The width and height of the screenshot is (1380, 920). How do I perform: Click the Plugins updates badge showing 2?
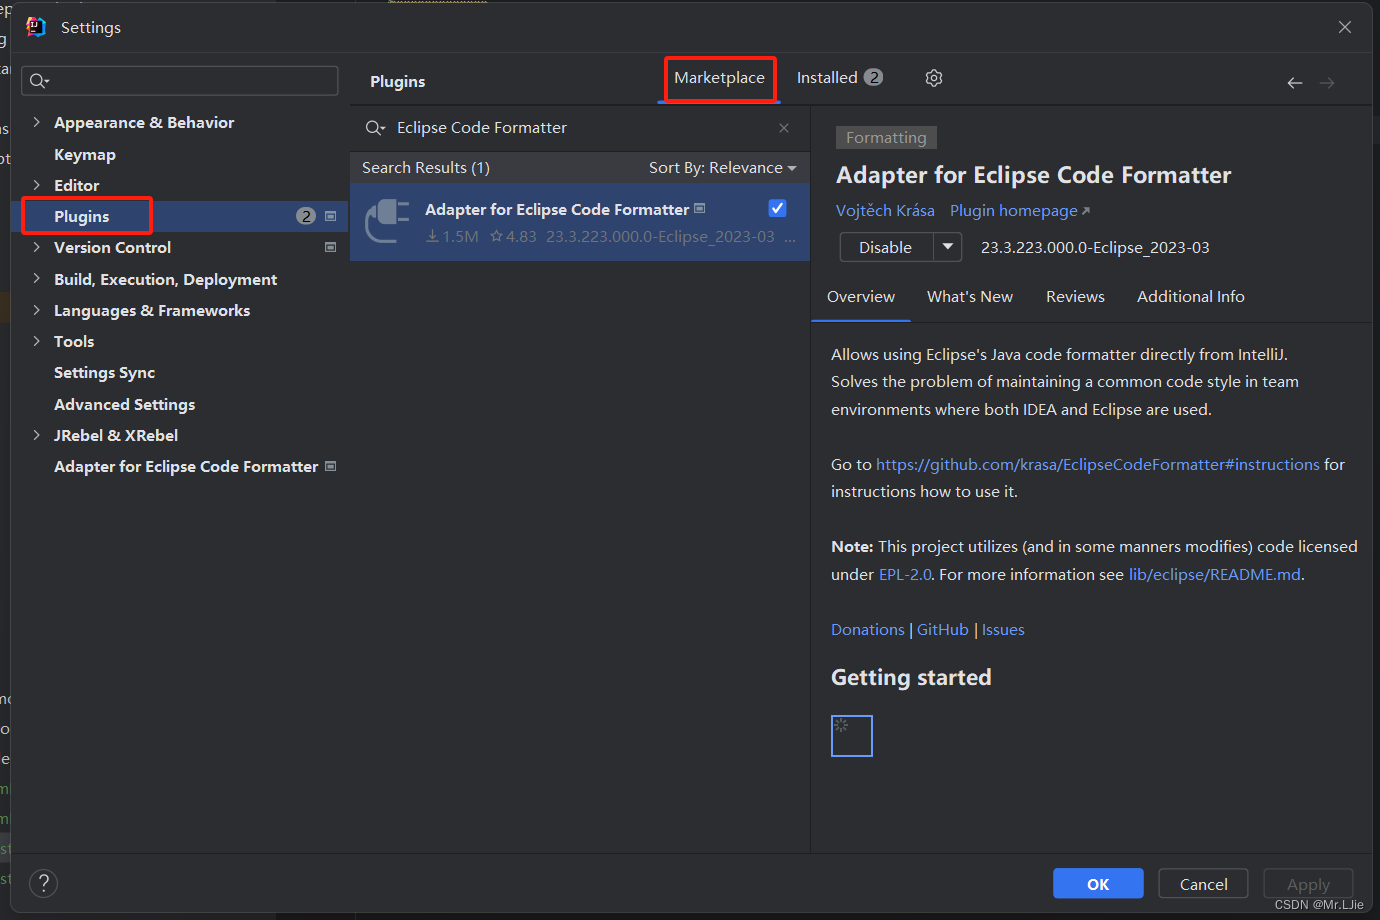(x=306, y=216)
